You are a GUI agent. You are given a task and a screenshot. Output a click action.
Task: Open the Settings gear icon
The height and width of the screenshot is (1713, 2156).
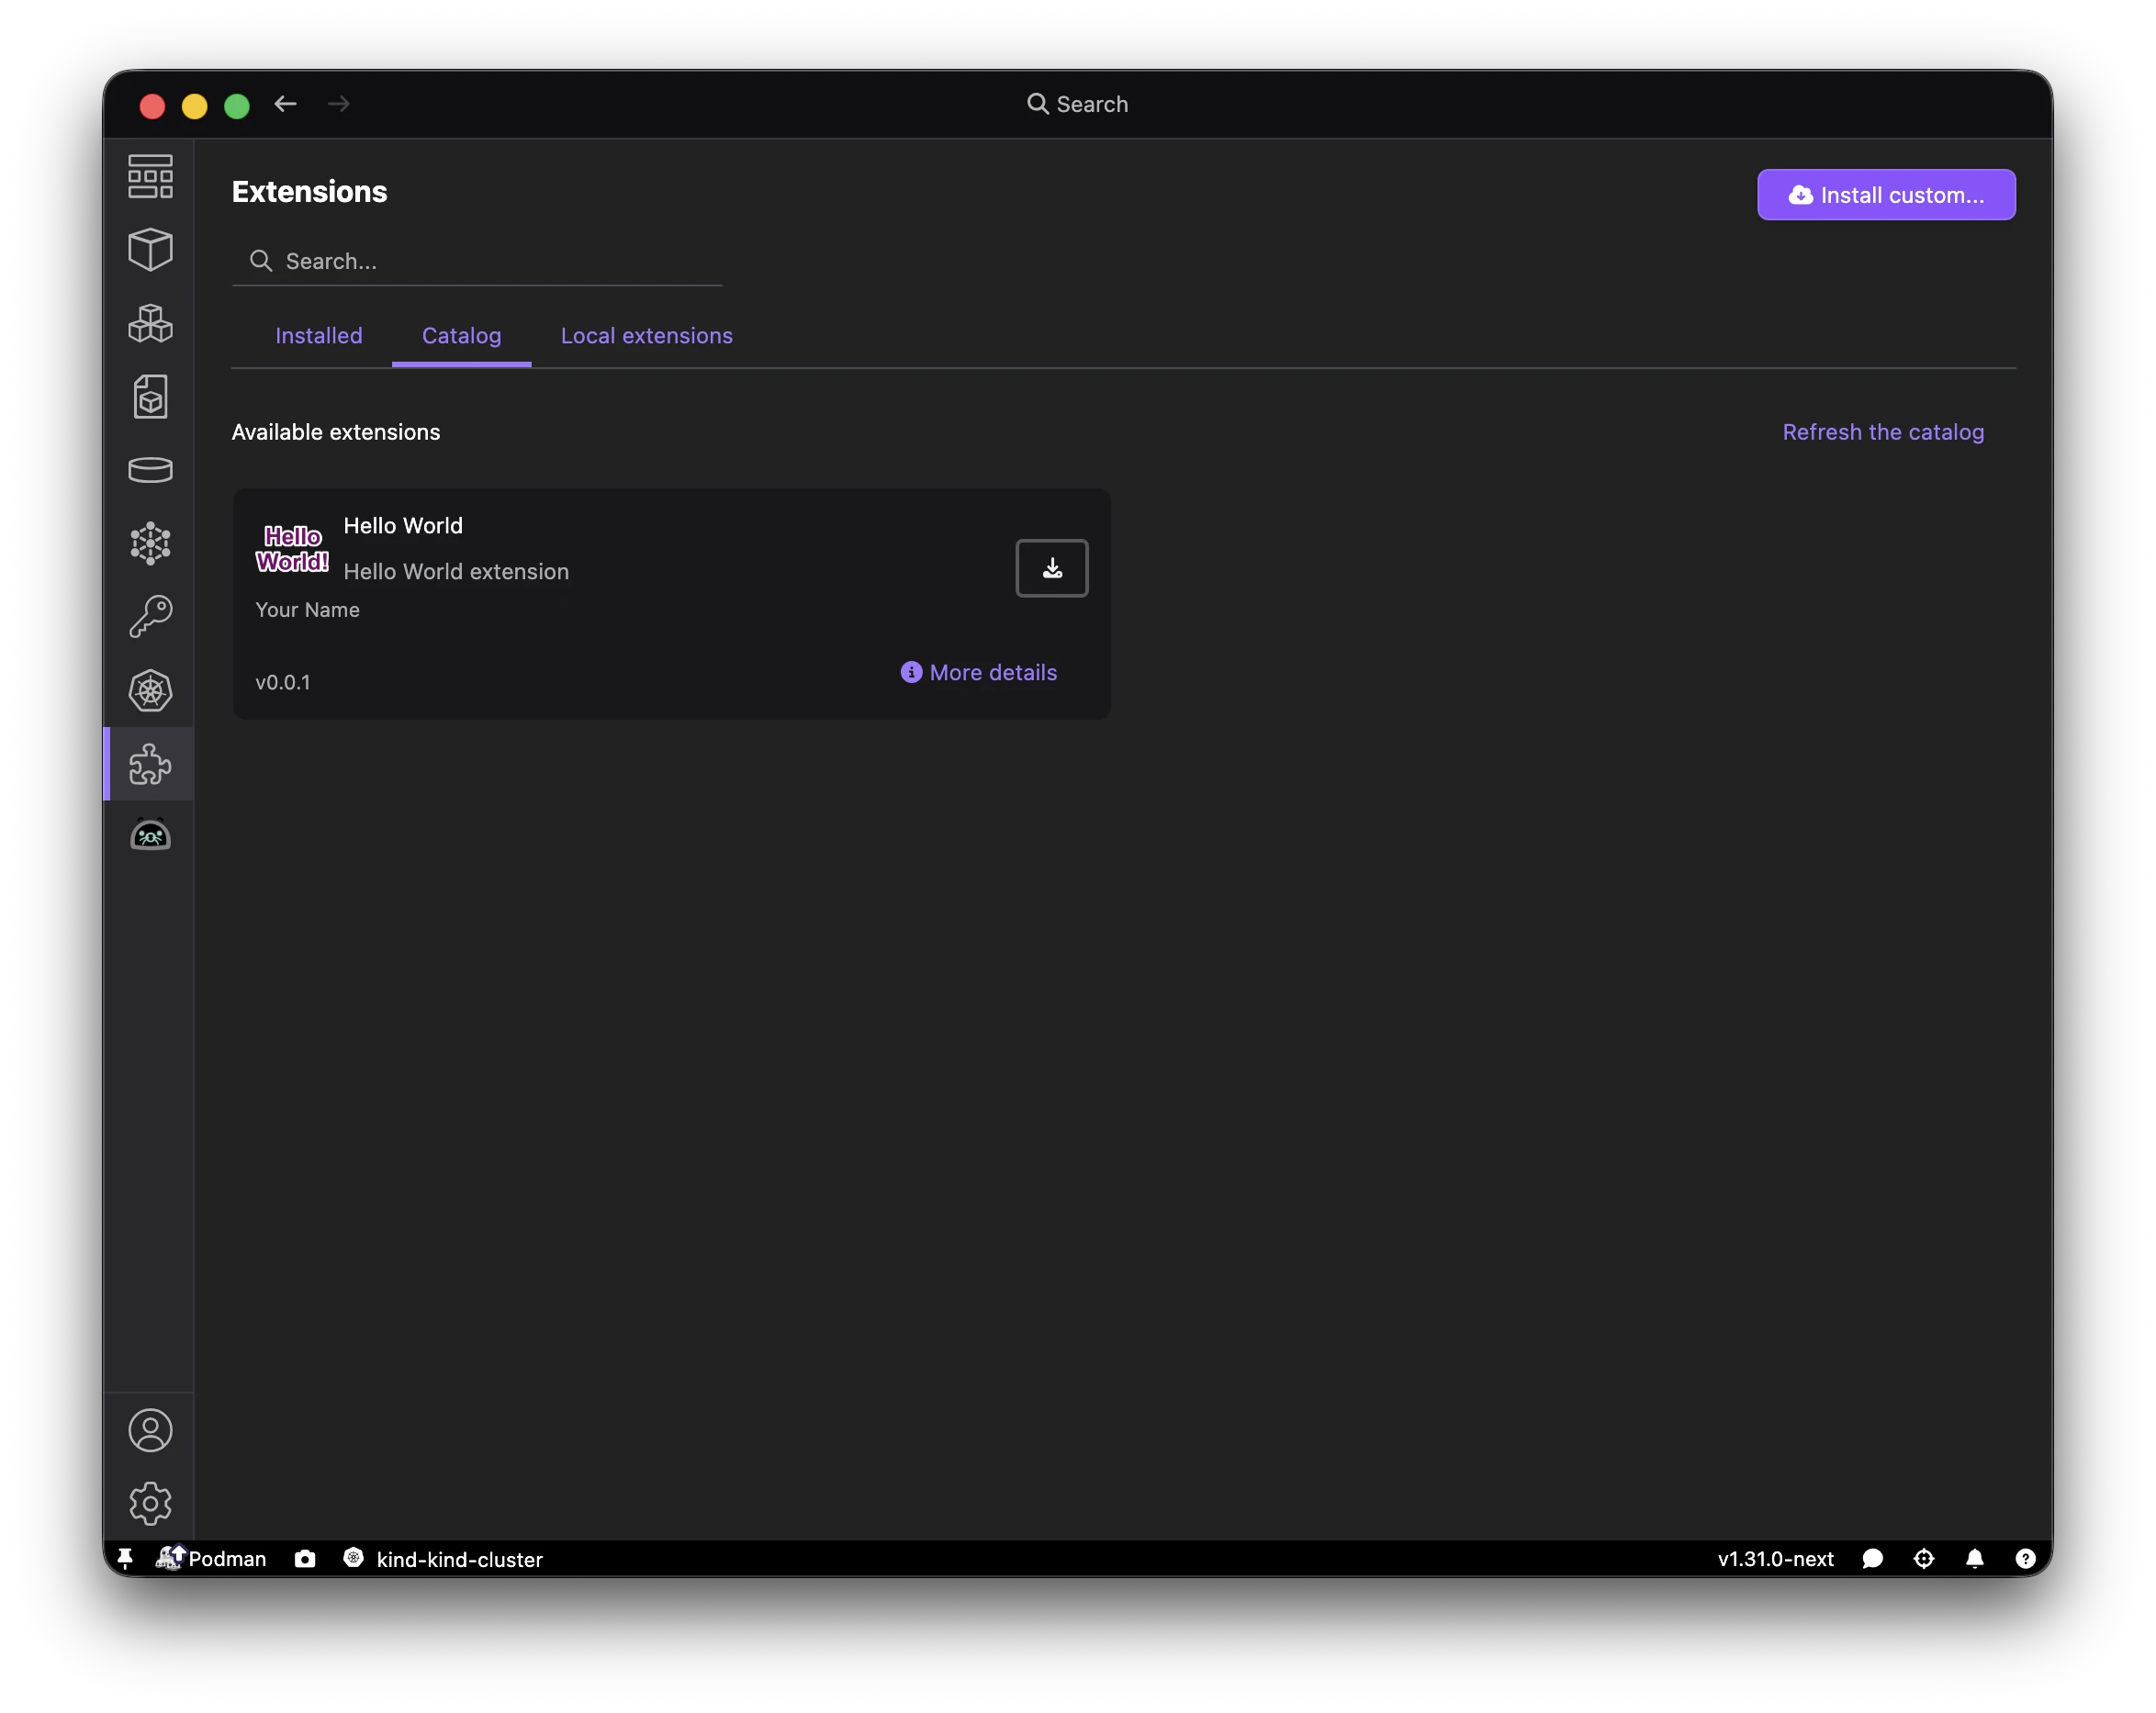(x=150, y=1503)
